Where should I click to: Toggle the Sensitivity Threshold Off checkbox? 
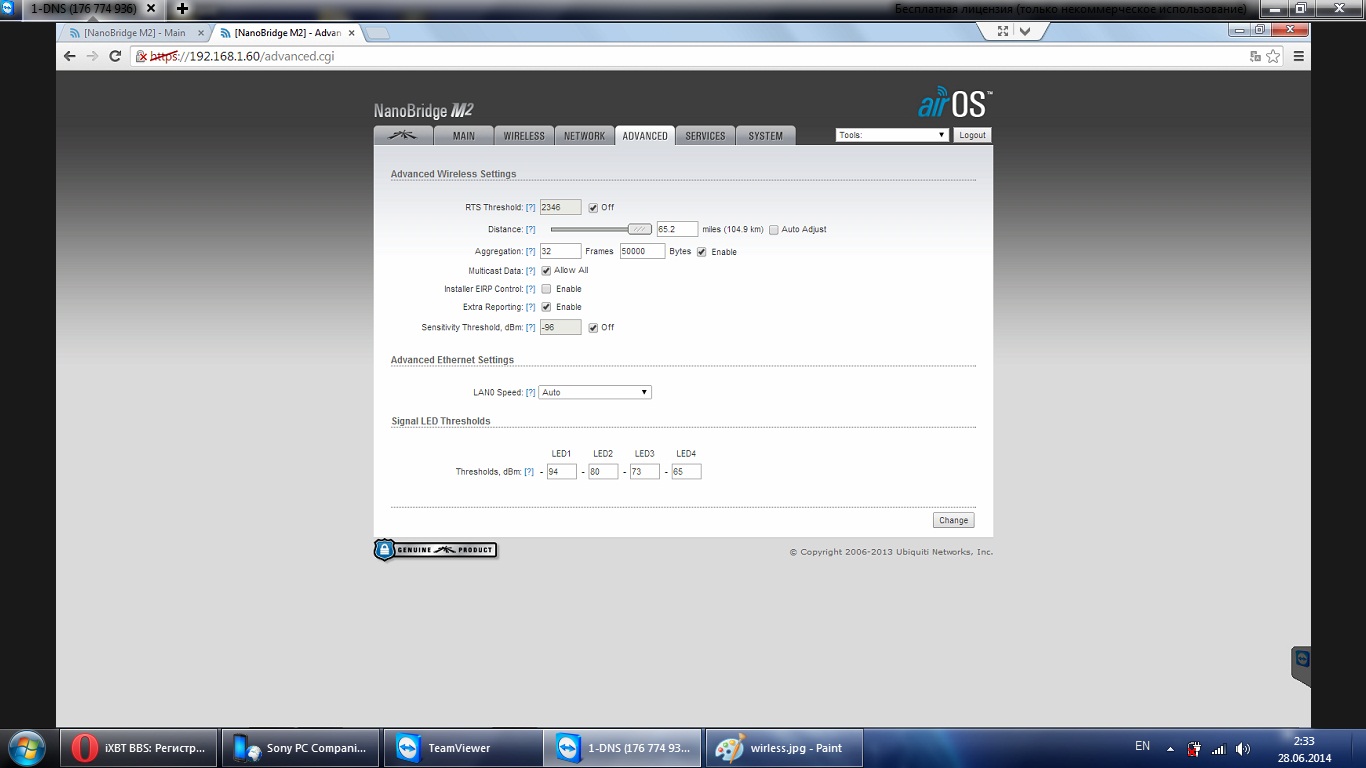click(593, 328)
